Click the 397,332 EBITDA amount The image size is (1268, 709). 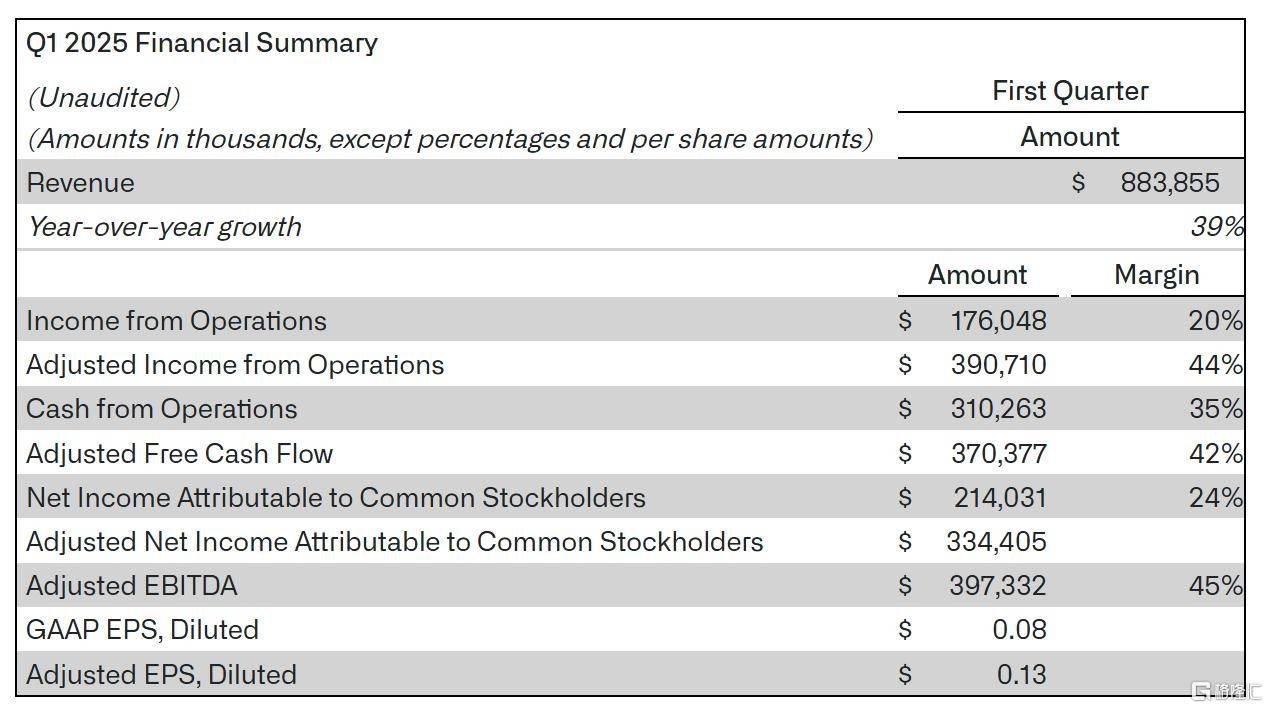click(x=997, y=586)
